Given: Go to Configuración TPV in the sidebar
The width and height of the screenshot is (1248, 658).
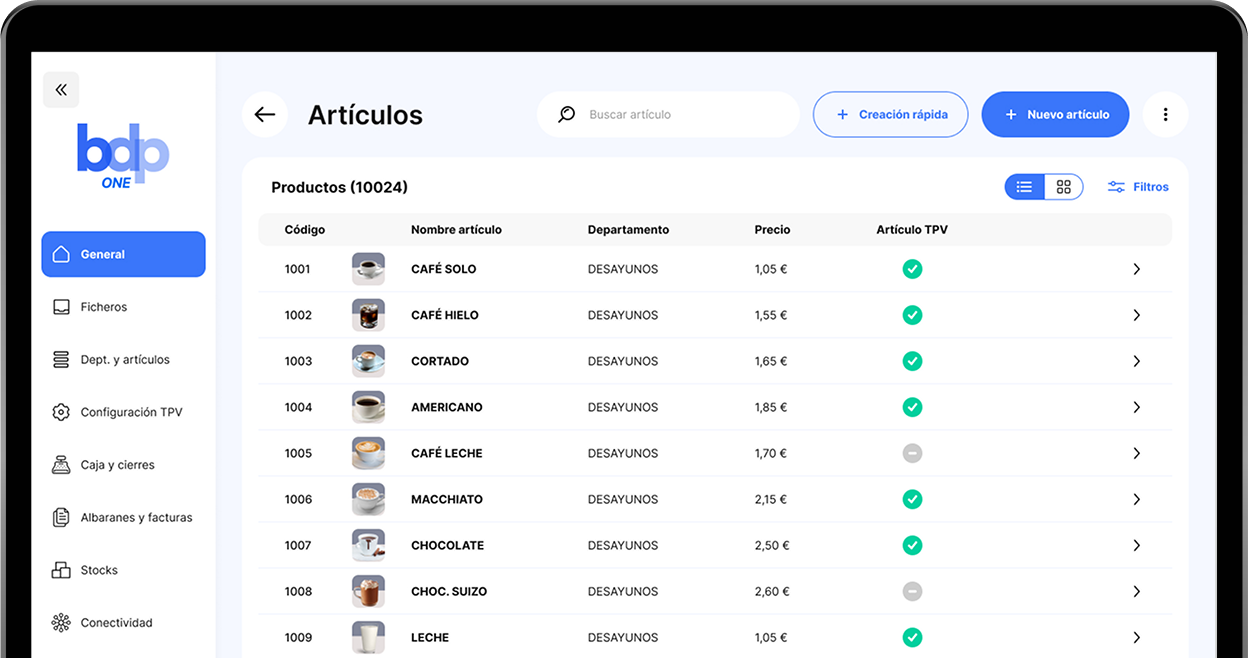Looking at the screenshot, I should click(131, 412).
